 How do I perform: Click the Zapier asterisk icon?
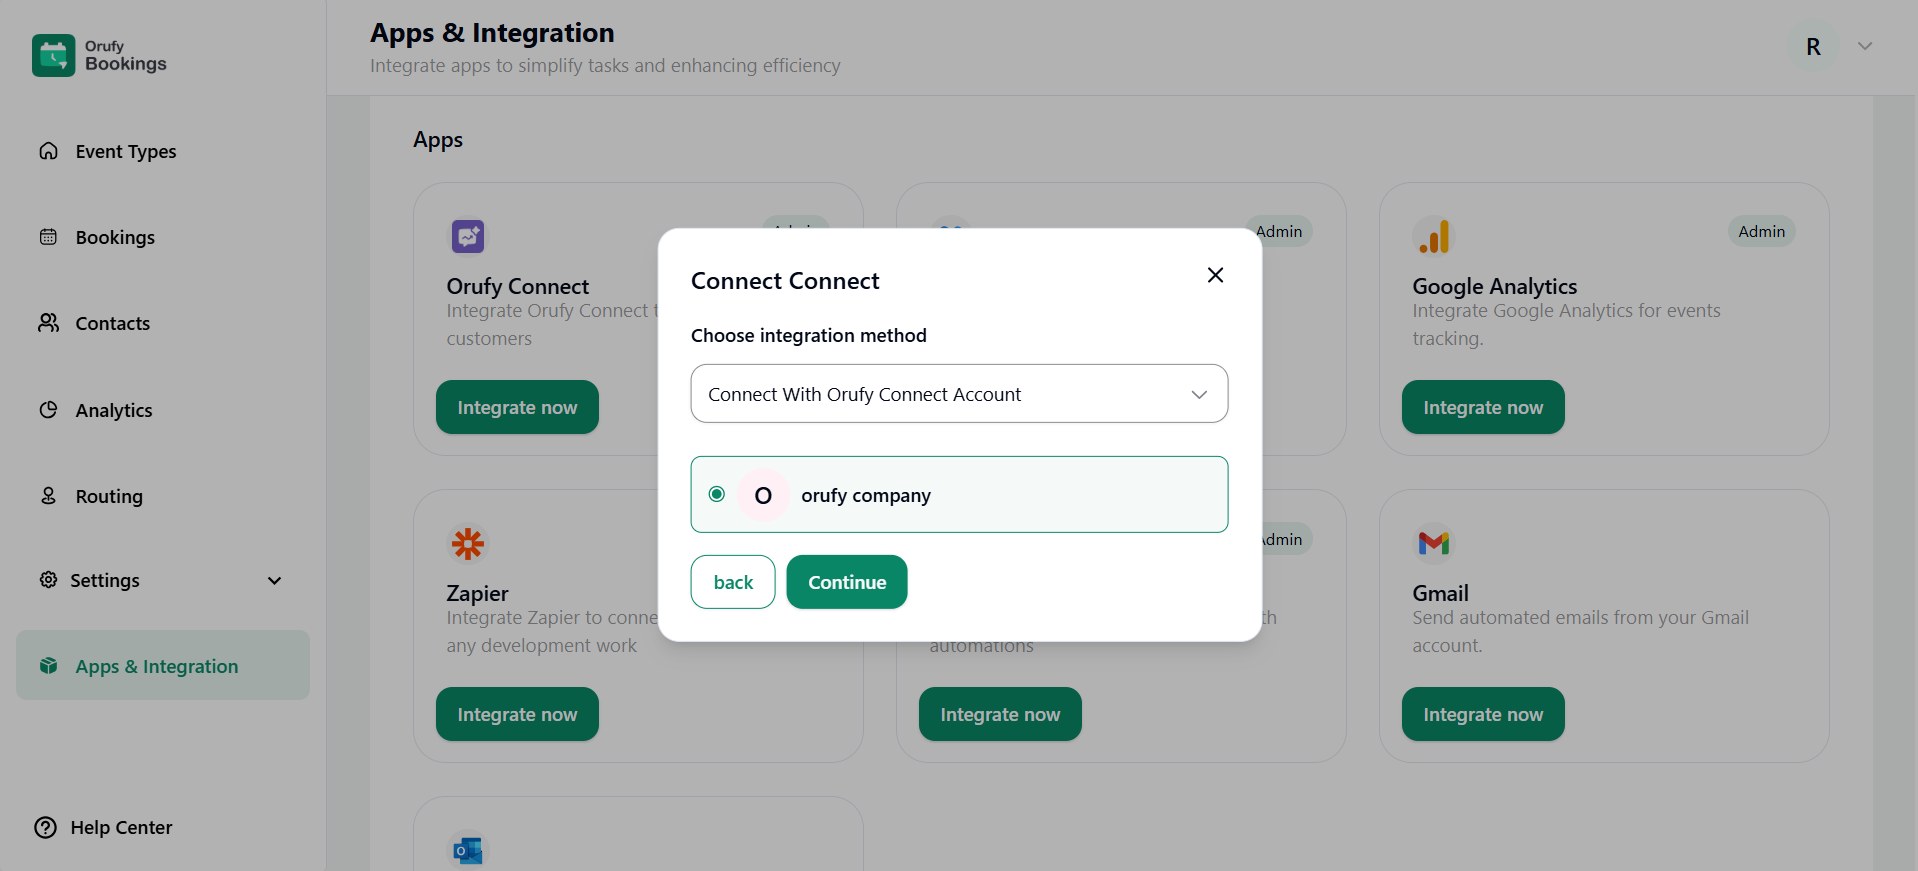pyautogui.click(x=467, y=544)
